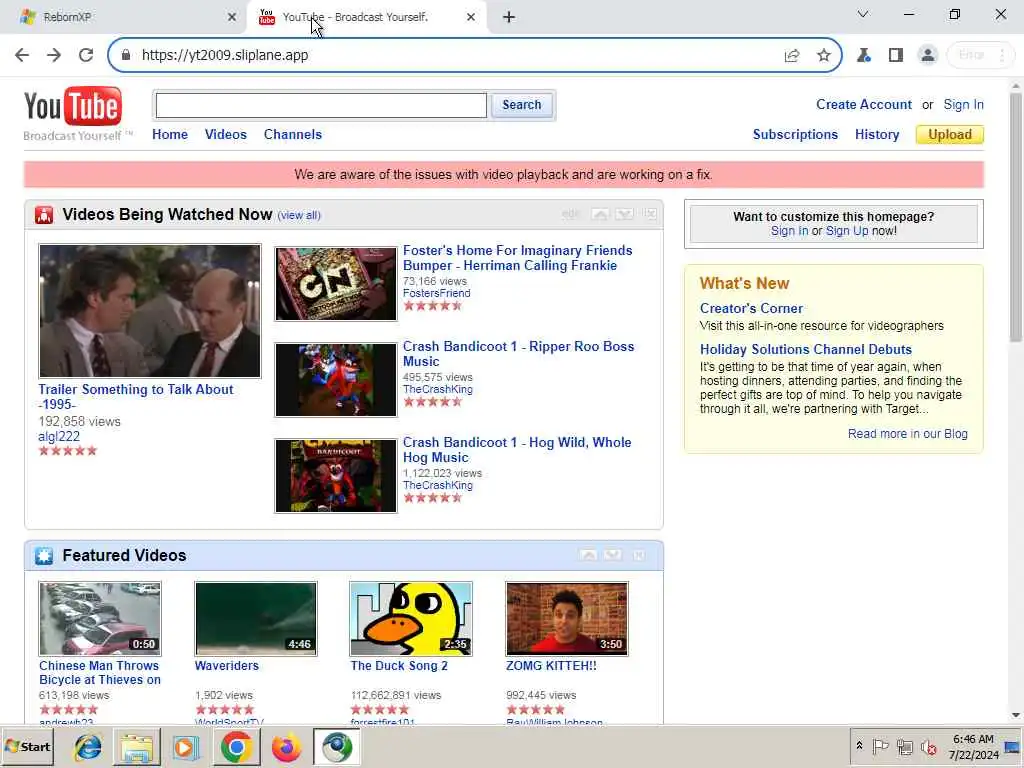Open a new browser tab
This screenshot has width=1024, height=768.
(509, 18)
